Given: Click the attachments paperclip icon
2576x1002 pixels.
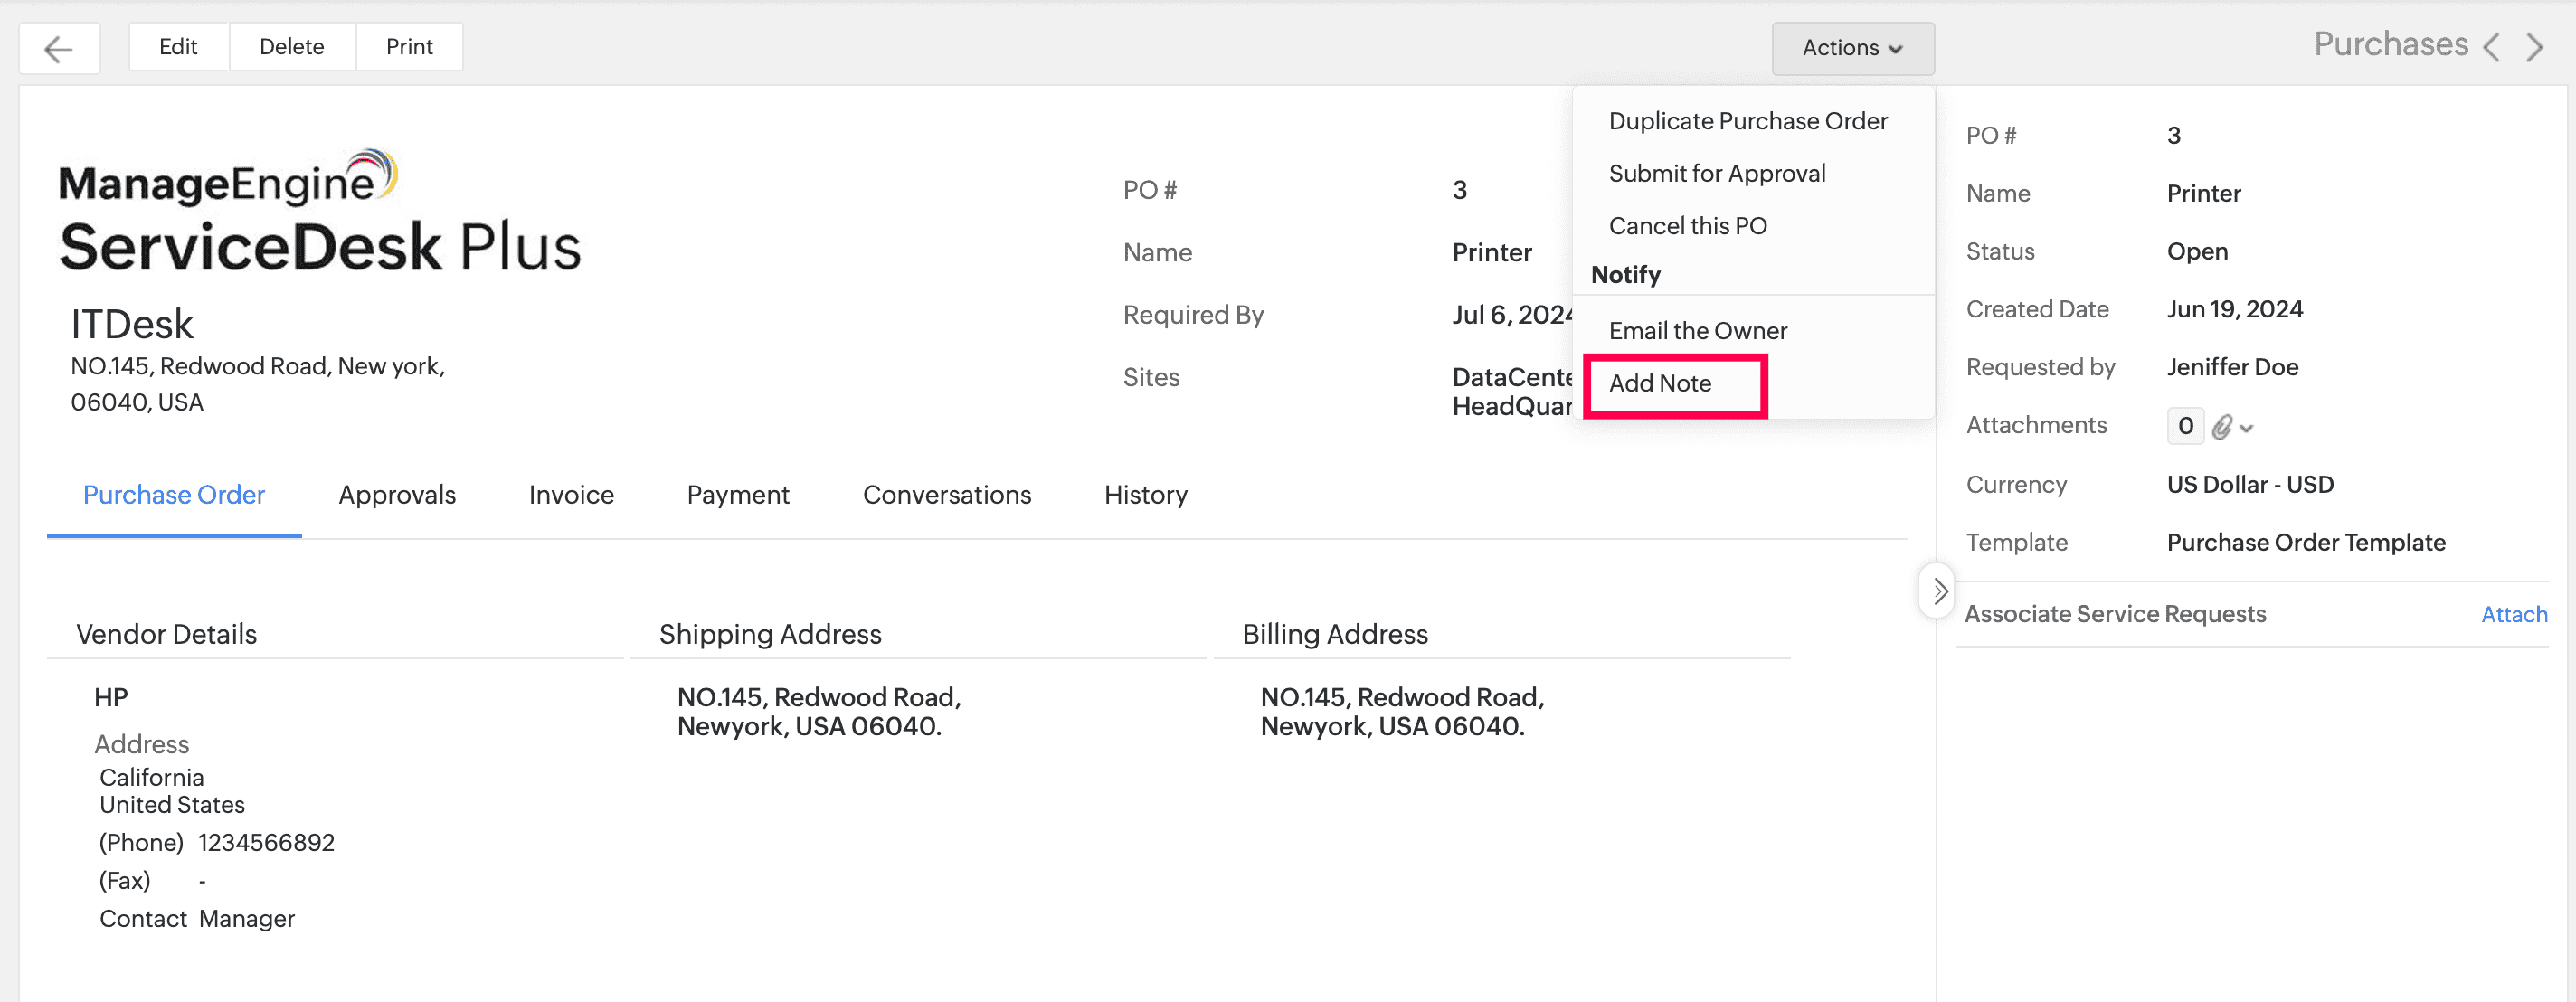Looking at the screenshot, I should click(2221, 427).
